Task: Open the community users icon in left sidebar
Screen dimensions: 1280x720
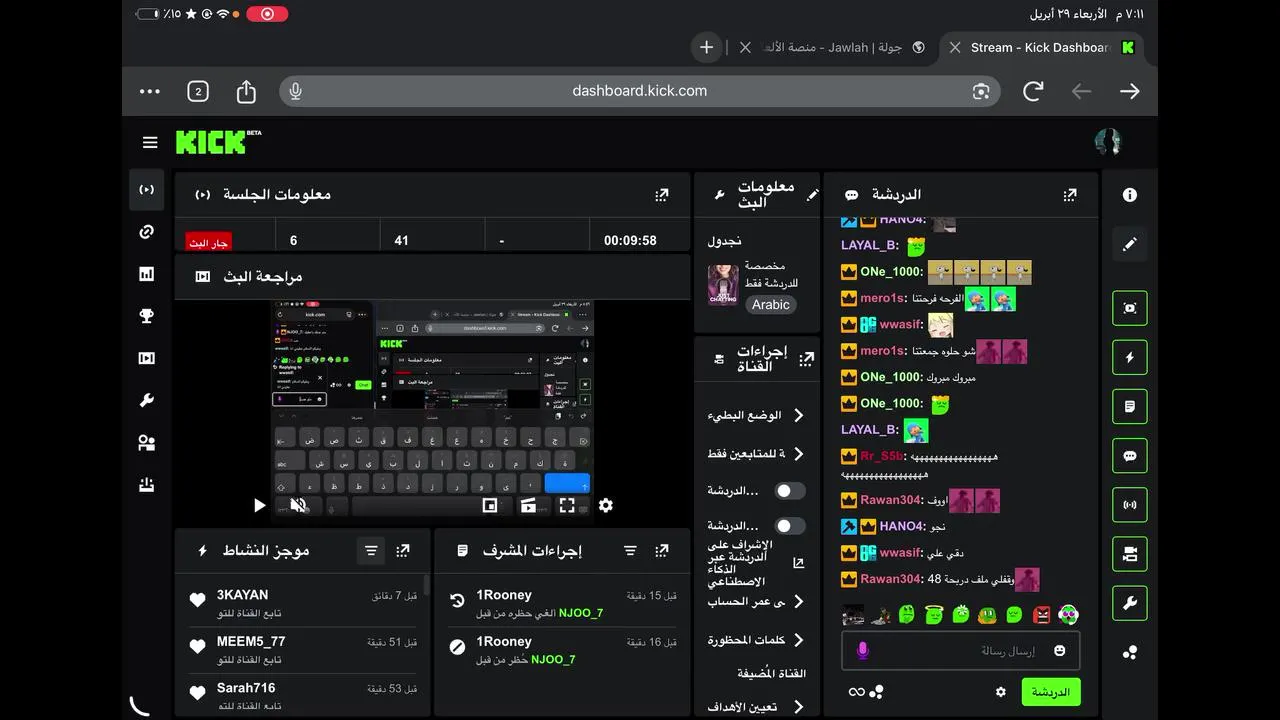Action: coord(147,443)
